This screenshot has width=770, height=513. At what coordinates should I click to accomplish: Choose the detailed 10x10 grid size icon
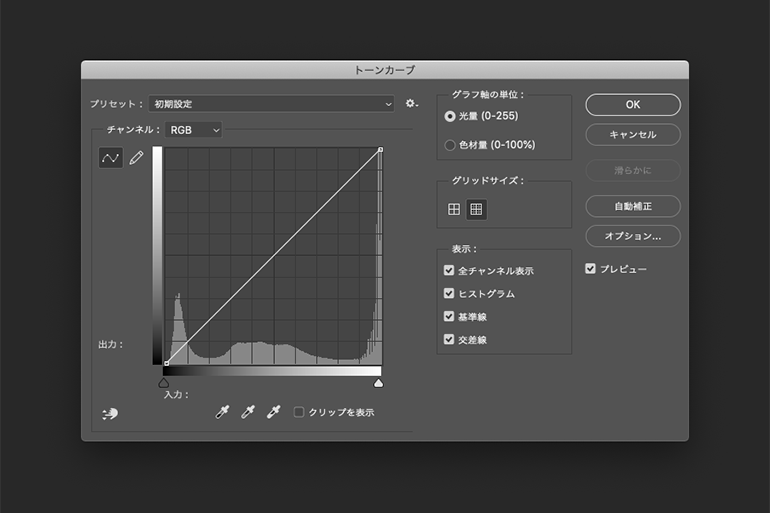tap(476, 210)
